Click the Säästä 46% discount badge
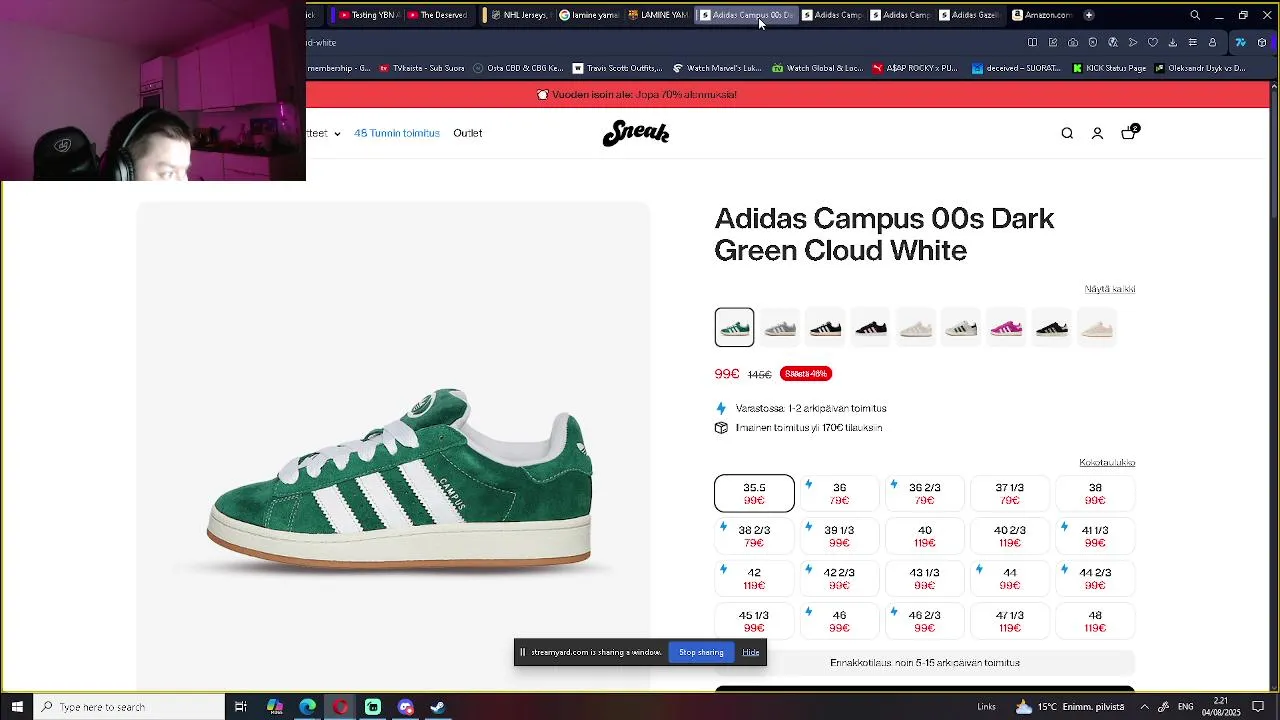This screenshot has width=1280, height=720. [x=806, y=374]
